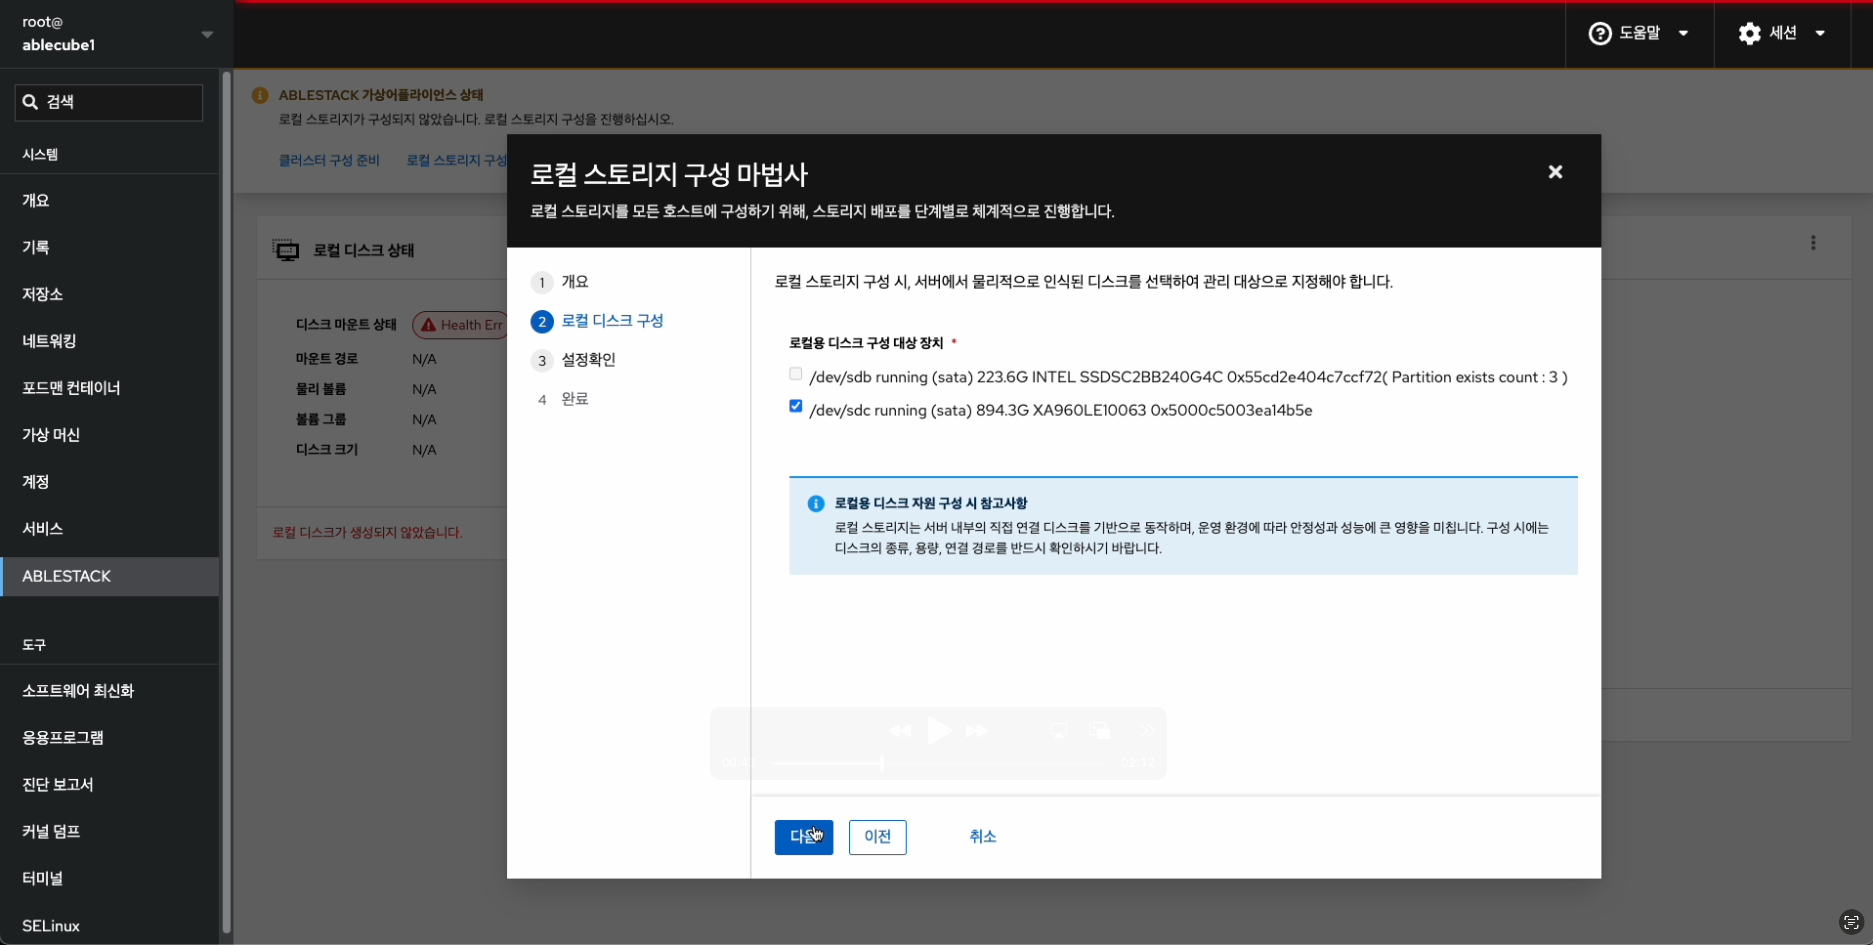Go to the 설정확인 wizard step
The width and height of the screenshot is (1873, 945).
pyautogui.click(x=588, y=360)
